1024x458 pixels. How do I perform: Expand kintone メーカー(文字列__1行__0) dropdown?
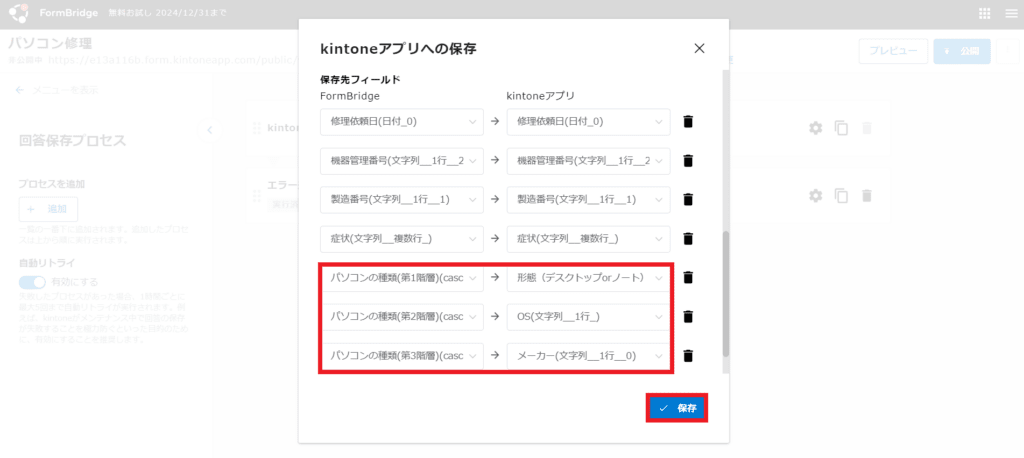tap(587, 355)
